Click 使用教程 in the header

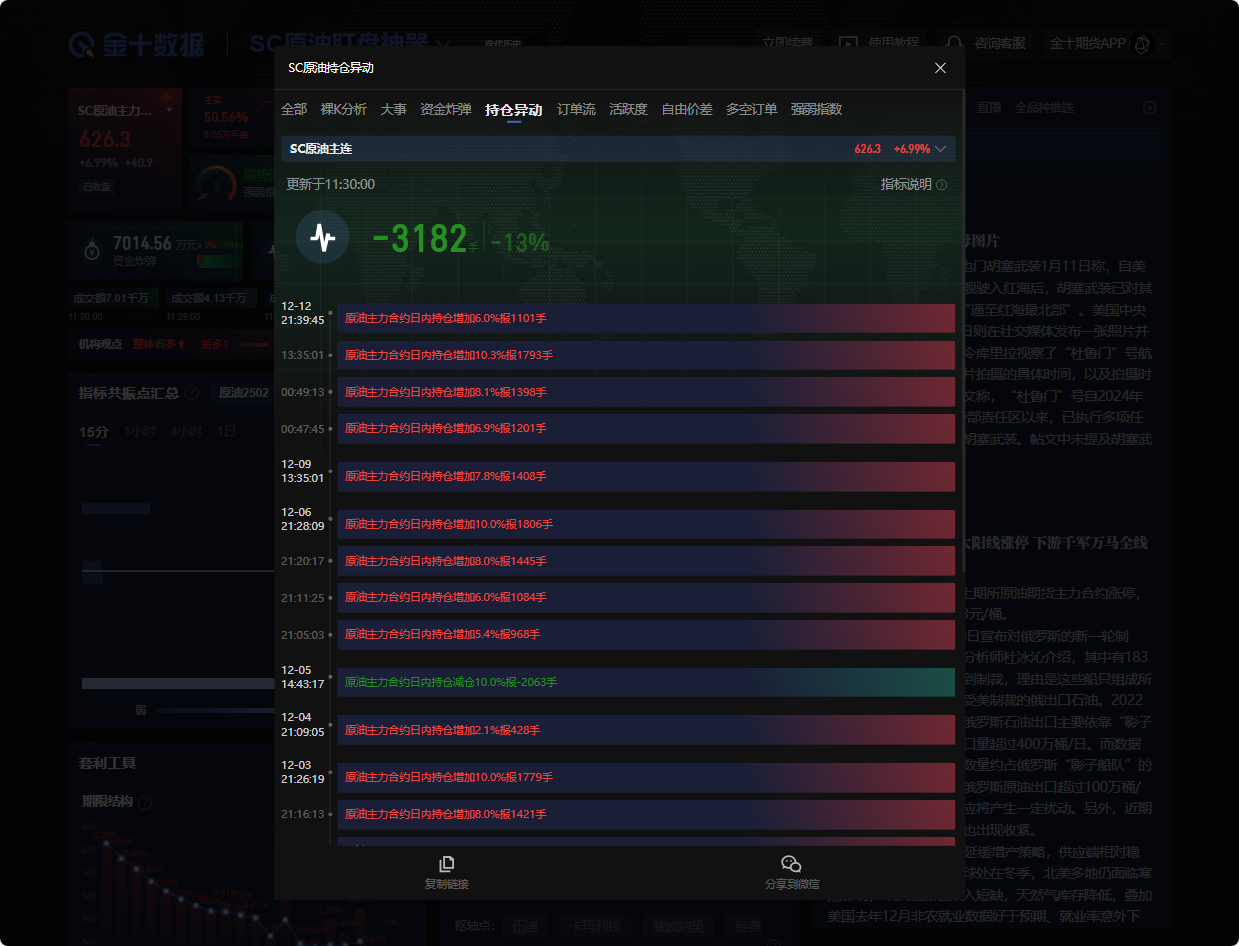coord(893,44)
